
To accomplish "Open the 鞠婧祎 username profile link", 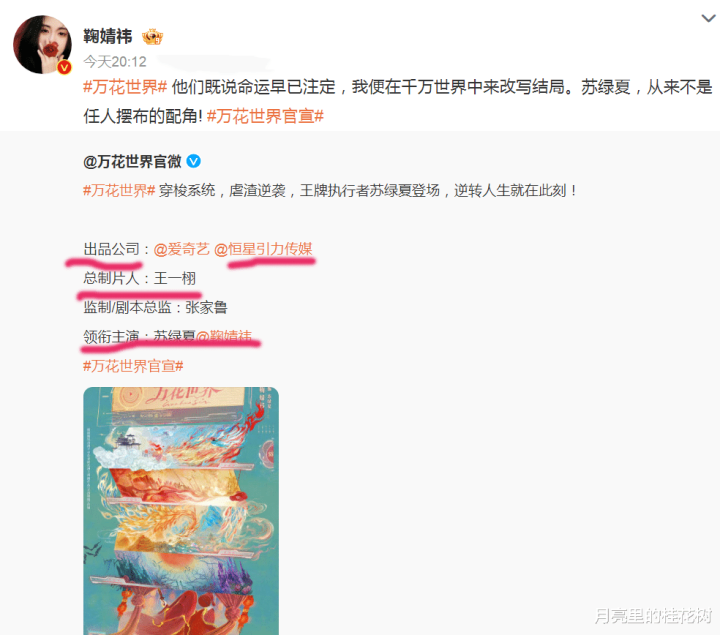I will pos(108,36).
